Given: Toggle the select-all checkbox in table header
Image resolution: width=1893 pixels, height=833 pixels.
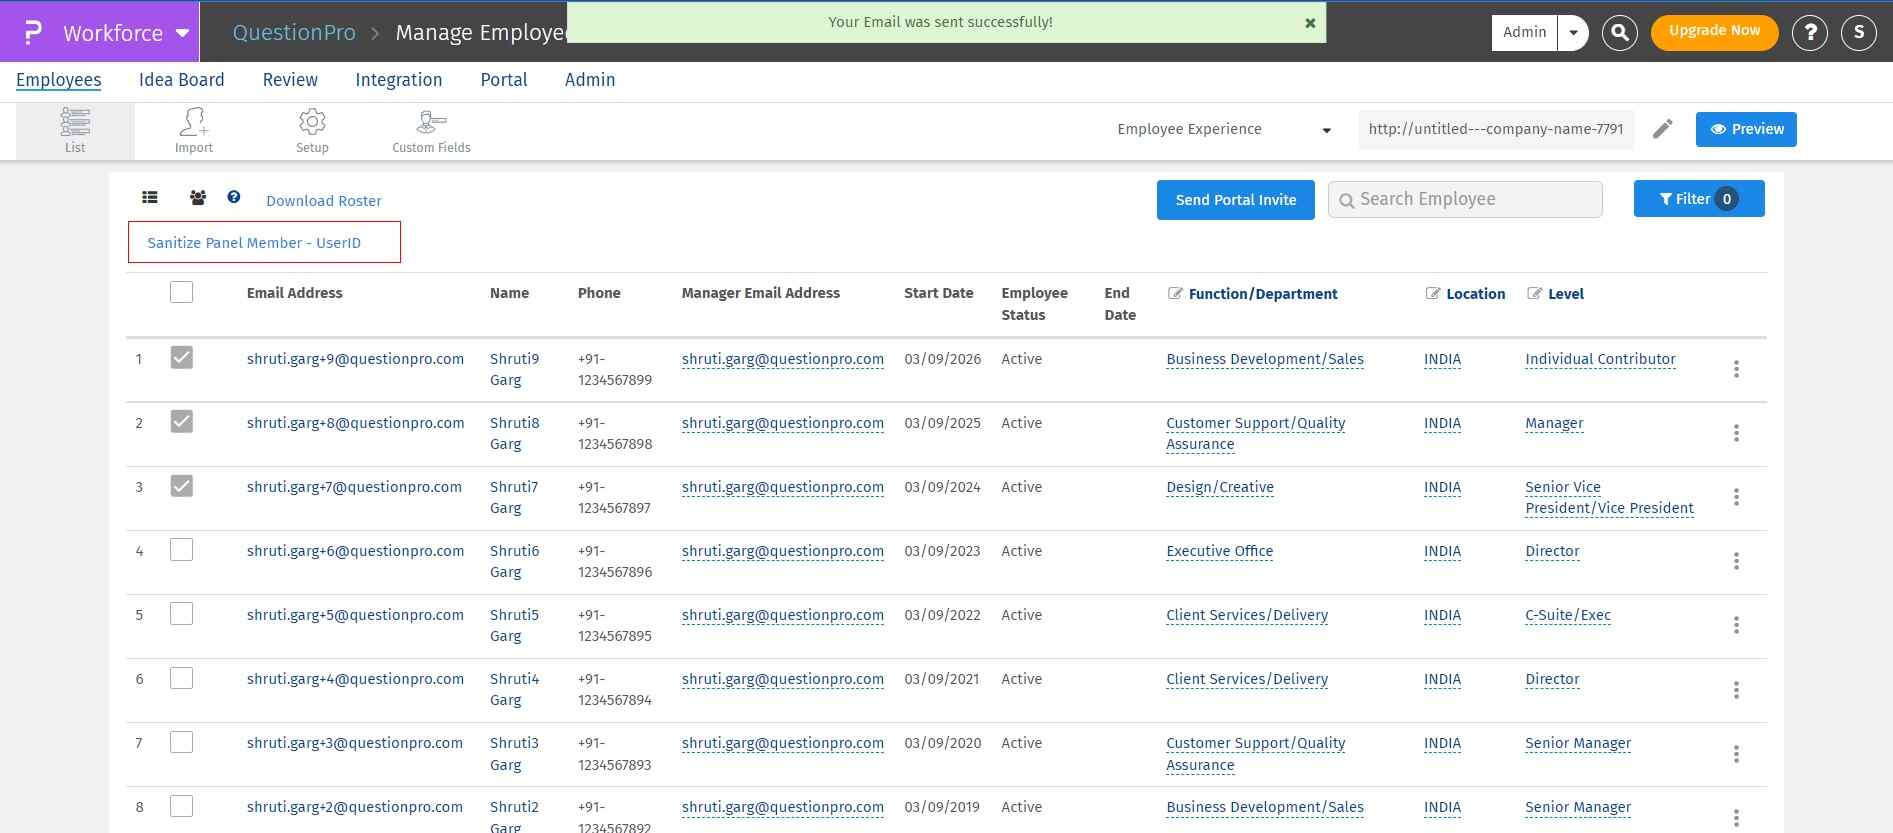Looking at the screenshot, I should 181,292.
